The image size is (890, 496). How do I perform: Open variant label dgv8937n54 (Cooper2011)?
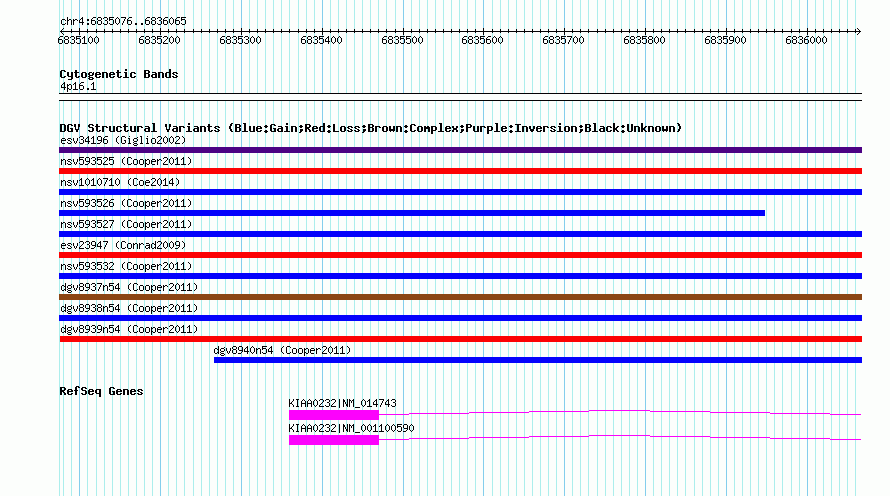(129, 288)
